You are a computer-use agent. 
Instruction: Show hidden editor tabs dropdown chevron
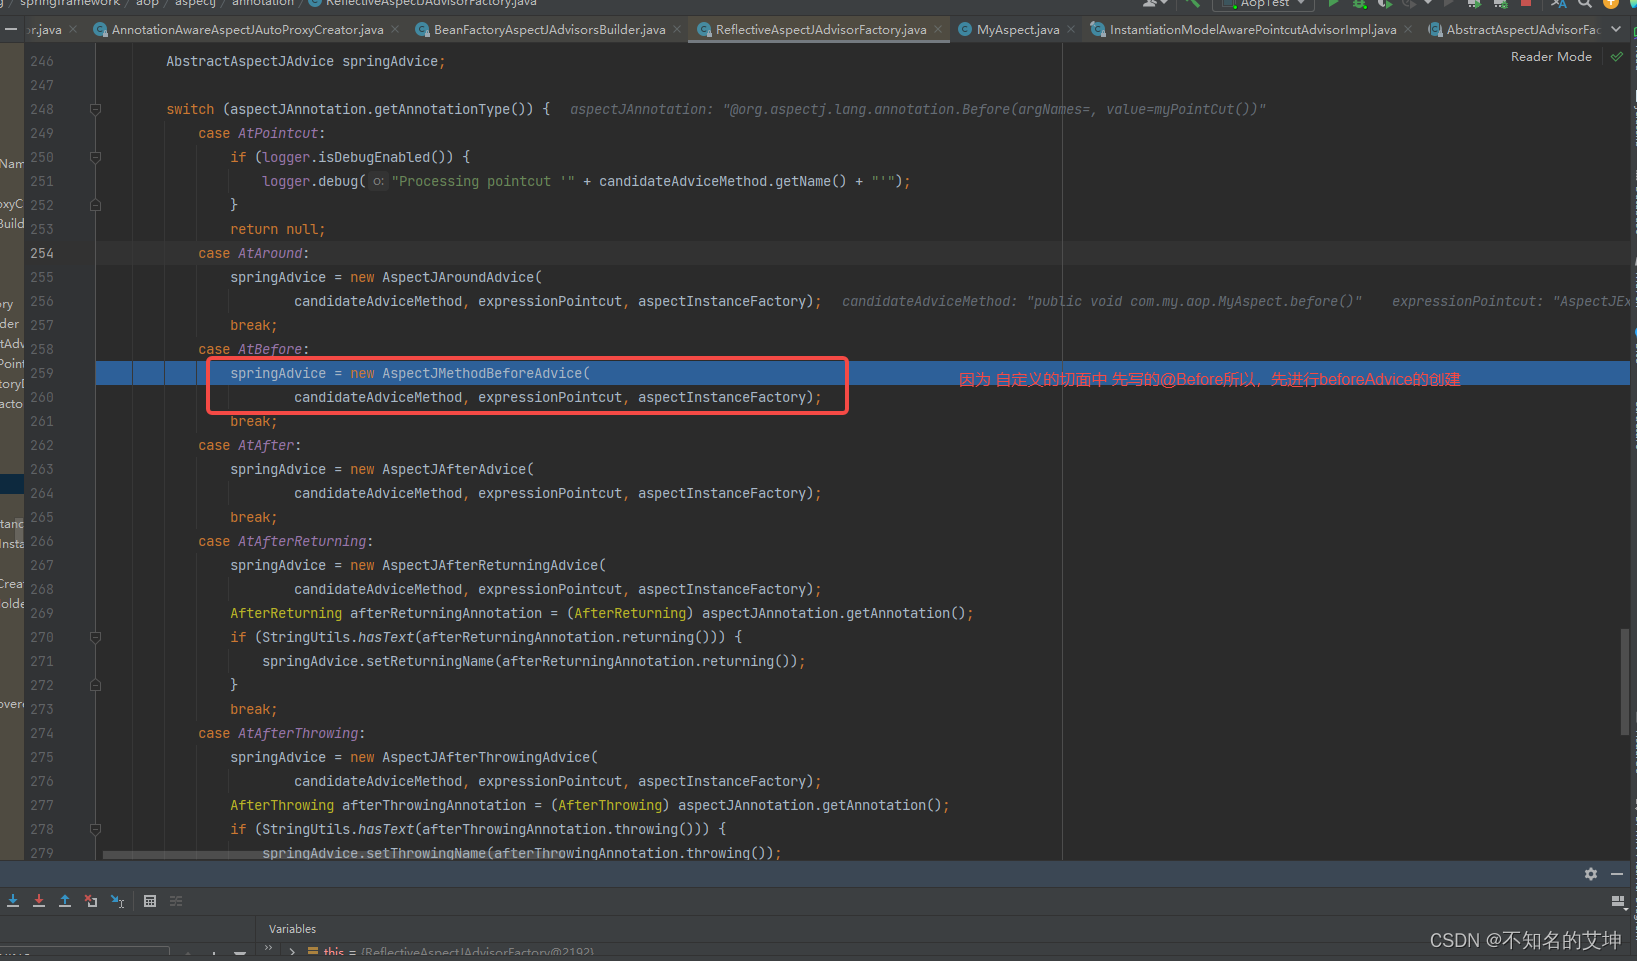(x=1616, y=29)
